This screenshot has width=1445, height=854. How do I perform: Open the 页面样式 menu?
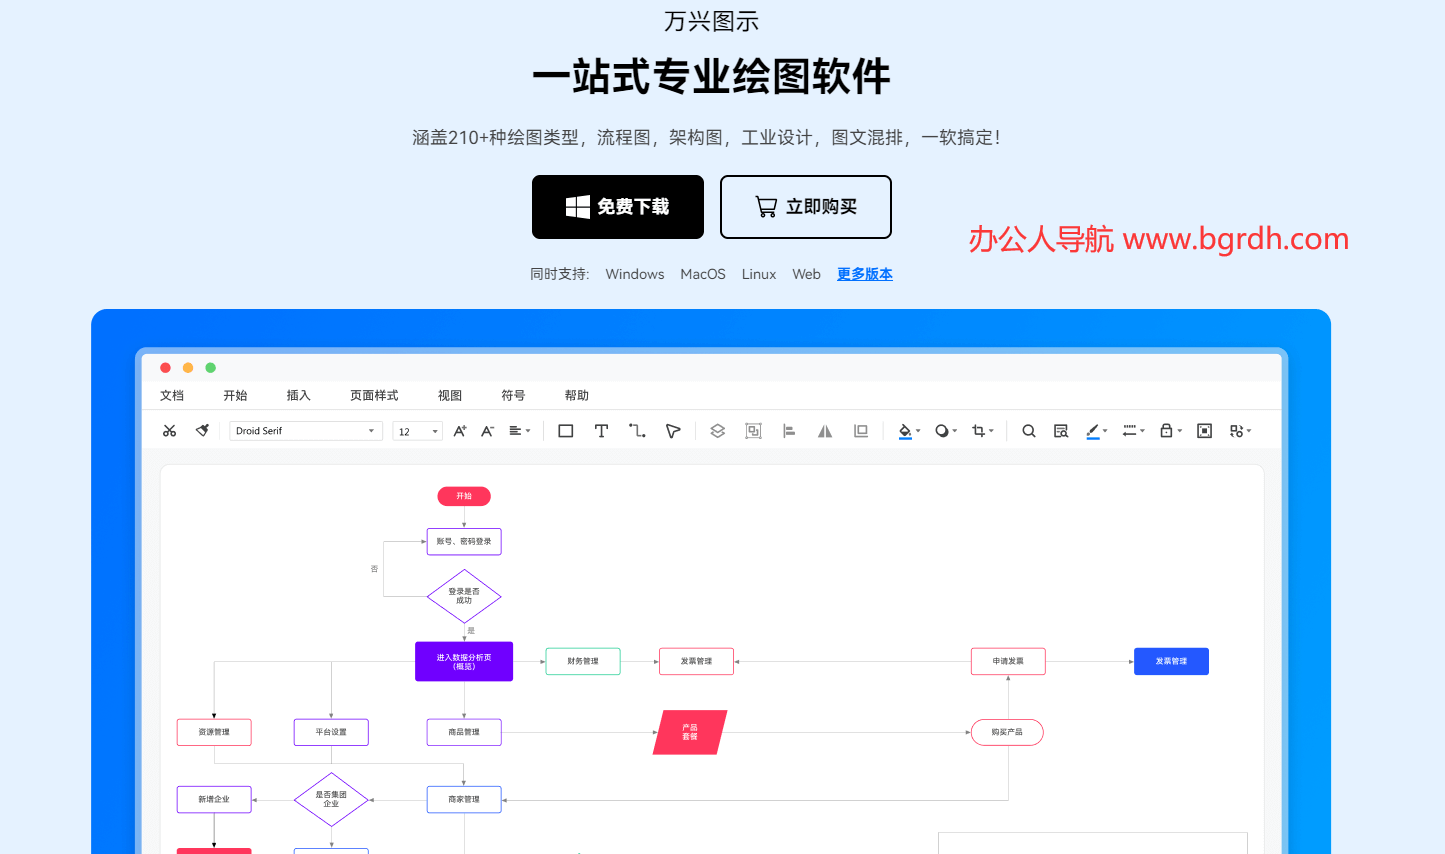point(373,395)
